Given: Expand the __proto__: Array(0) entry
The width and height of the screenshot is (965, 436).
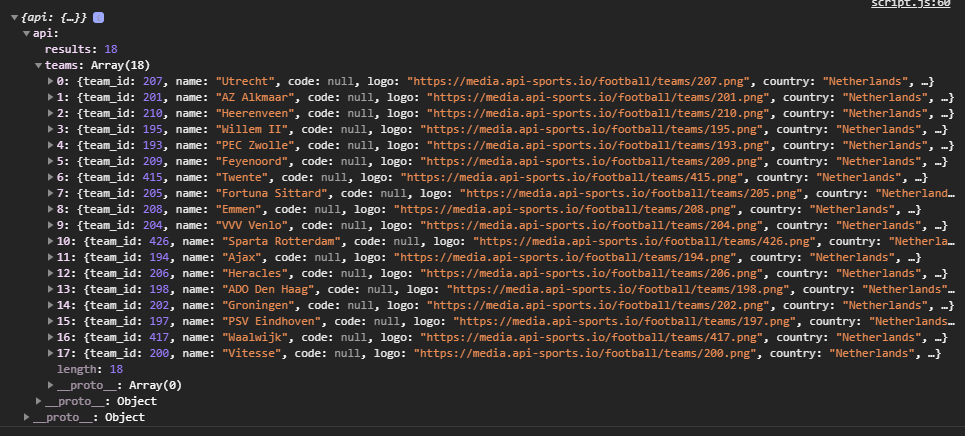Looking at the screenshot, I should (51, 386).
